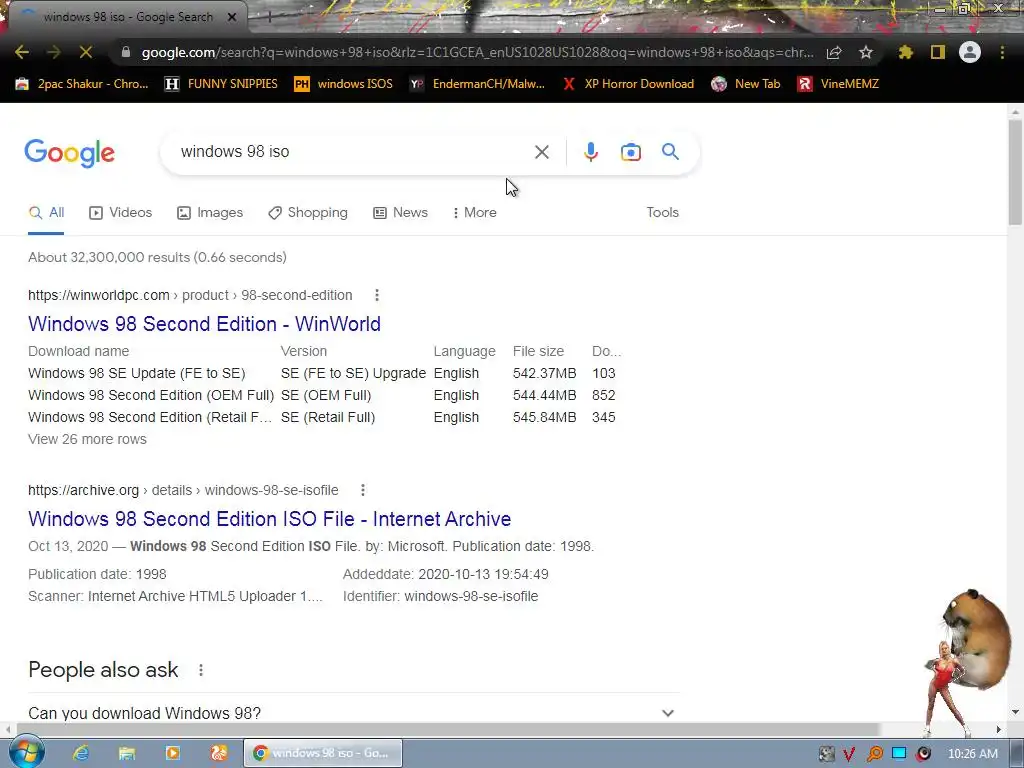Viewport: 1024px width, 768px height.
Task: Click the red V tray icon
Action: [x=850, y=754]
